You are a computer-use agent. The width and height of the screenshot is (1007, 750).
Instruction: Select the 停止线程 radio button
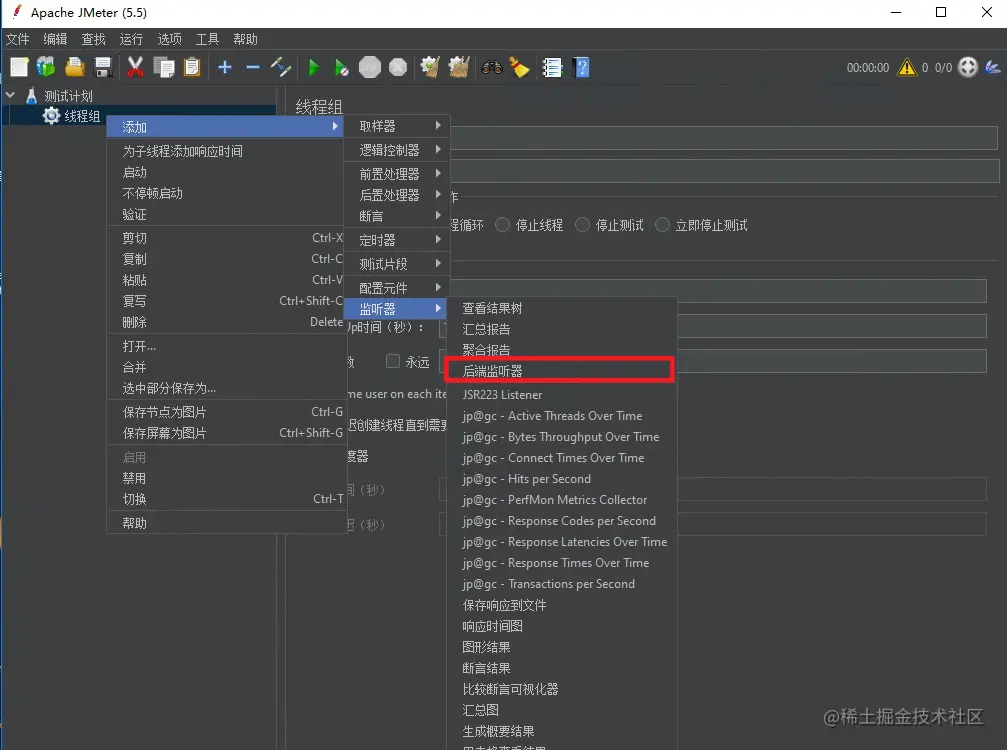click(503, 225)
